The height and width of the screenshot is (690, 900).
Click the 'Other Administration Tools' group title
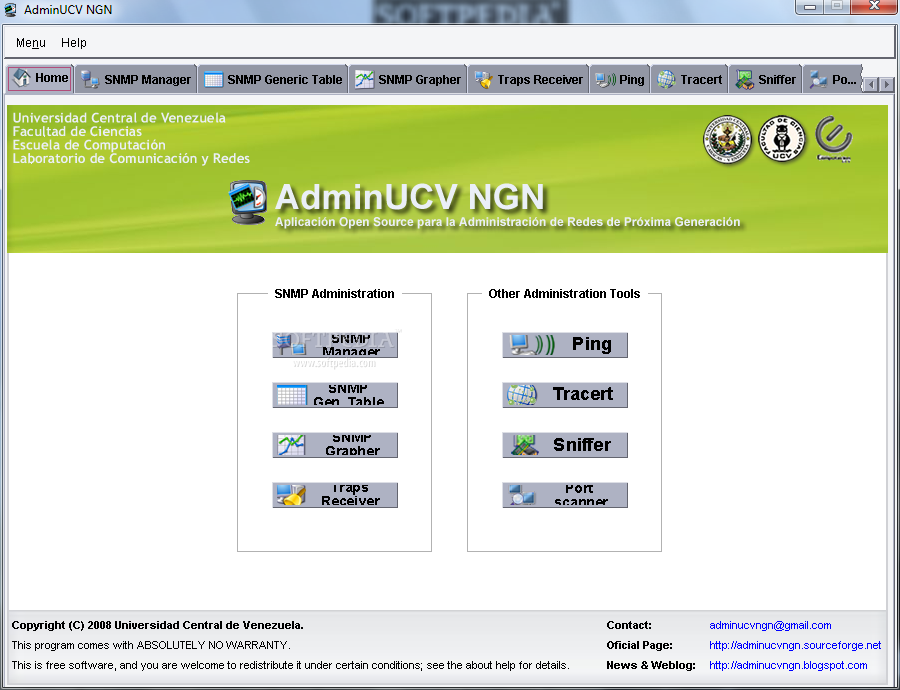point(564,294)
